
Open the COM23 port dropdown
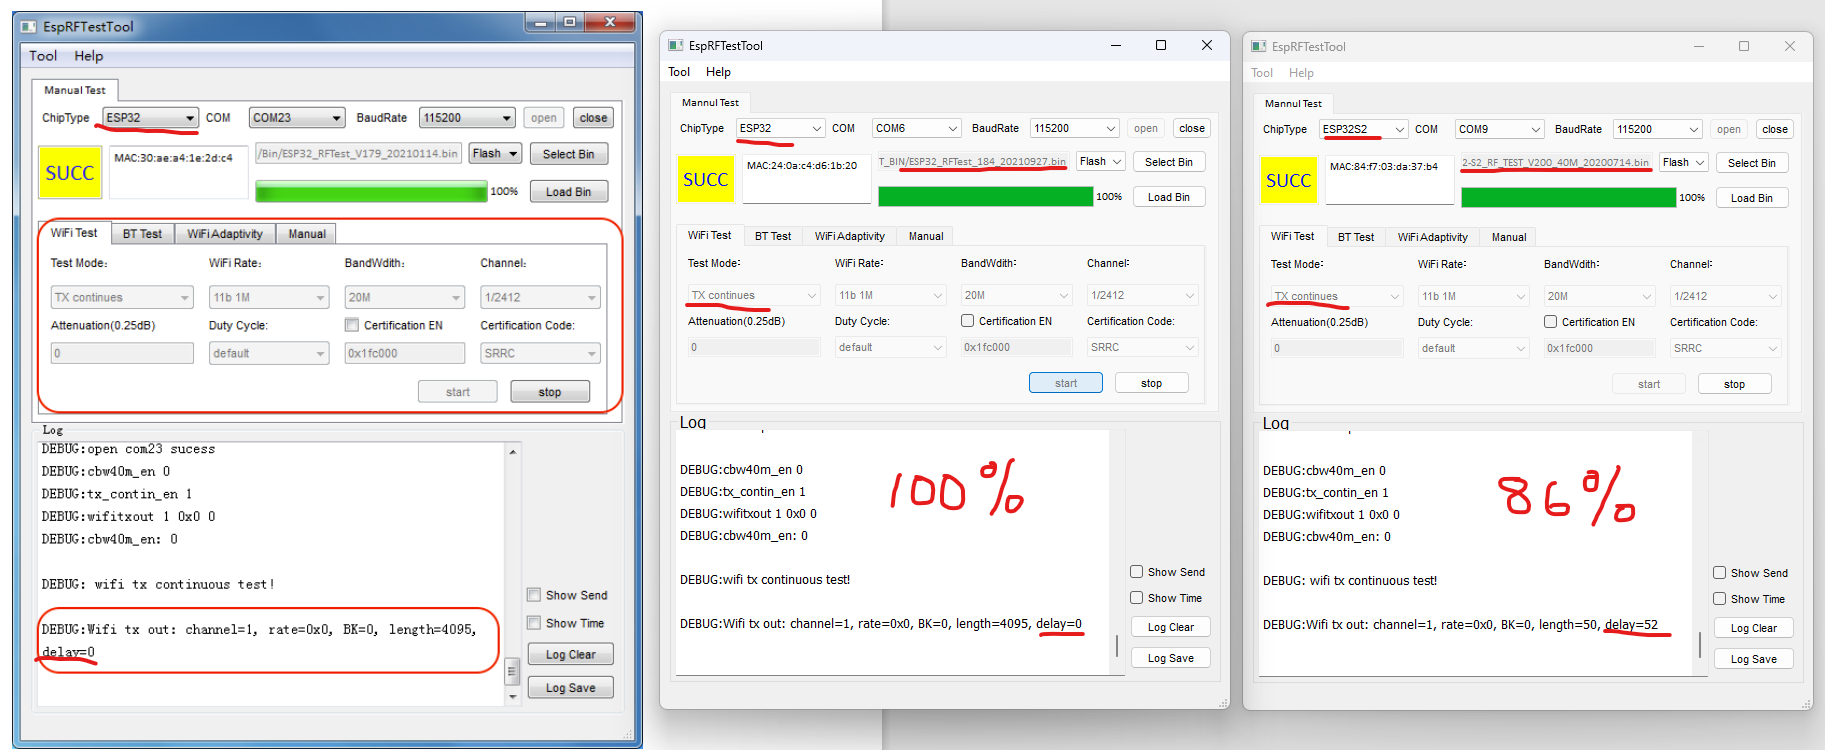tap(297, 118)
